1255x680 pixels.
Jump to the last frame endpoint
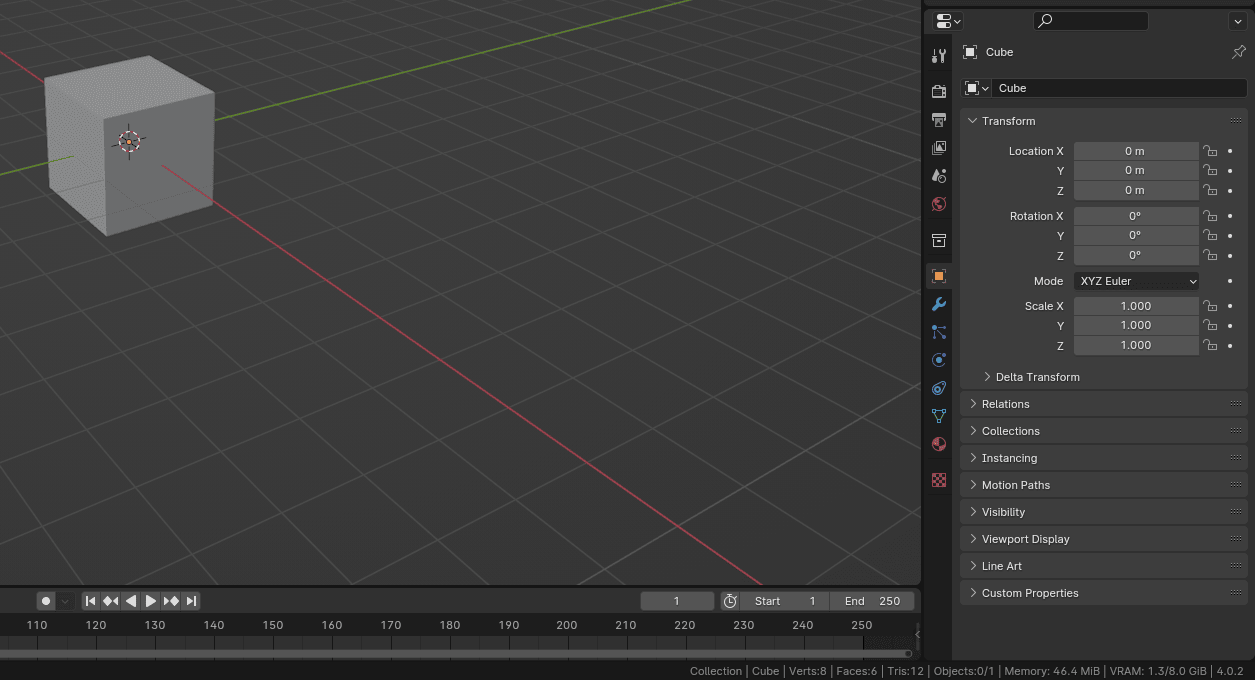point(191,601)
